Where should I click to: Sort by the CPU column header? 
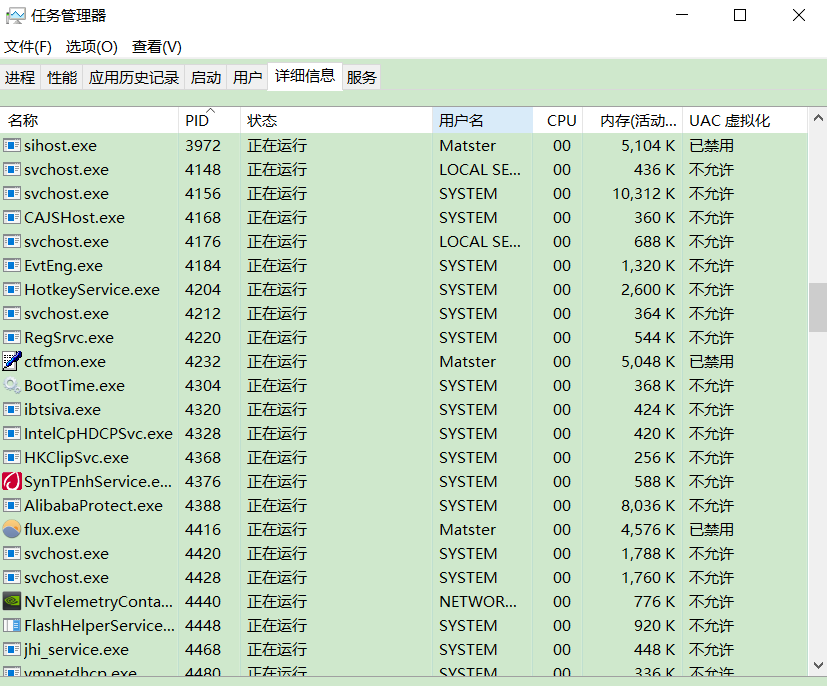click(557, 120)
